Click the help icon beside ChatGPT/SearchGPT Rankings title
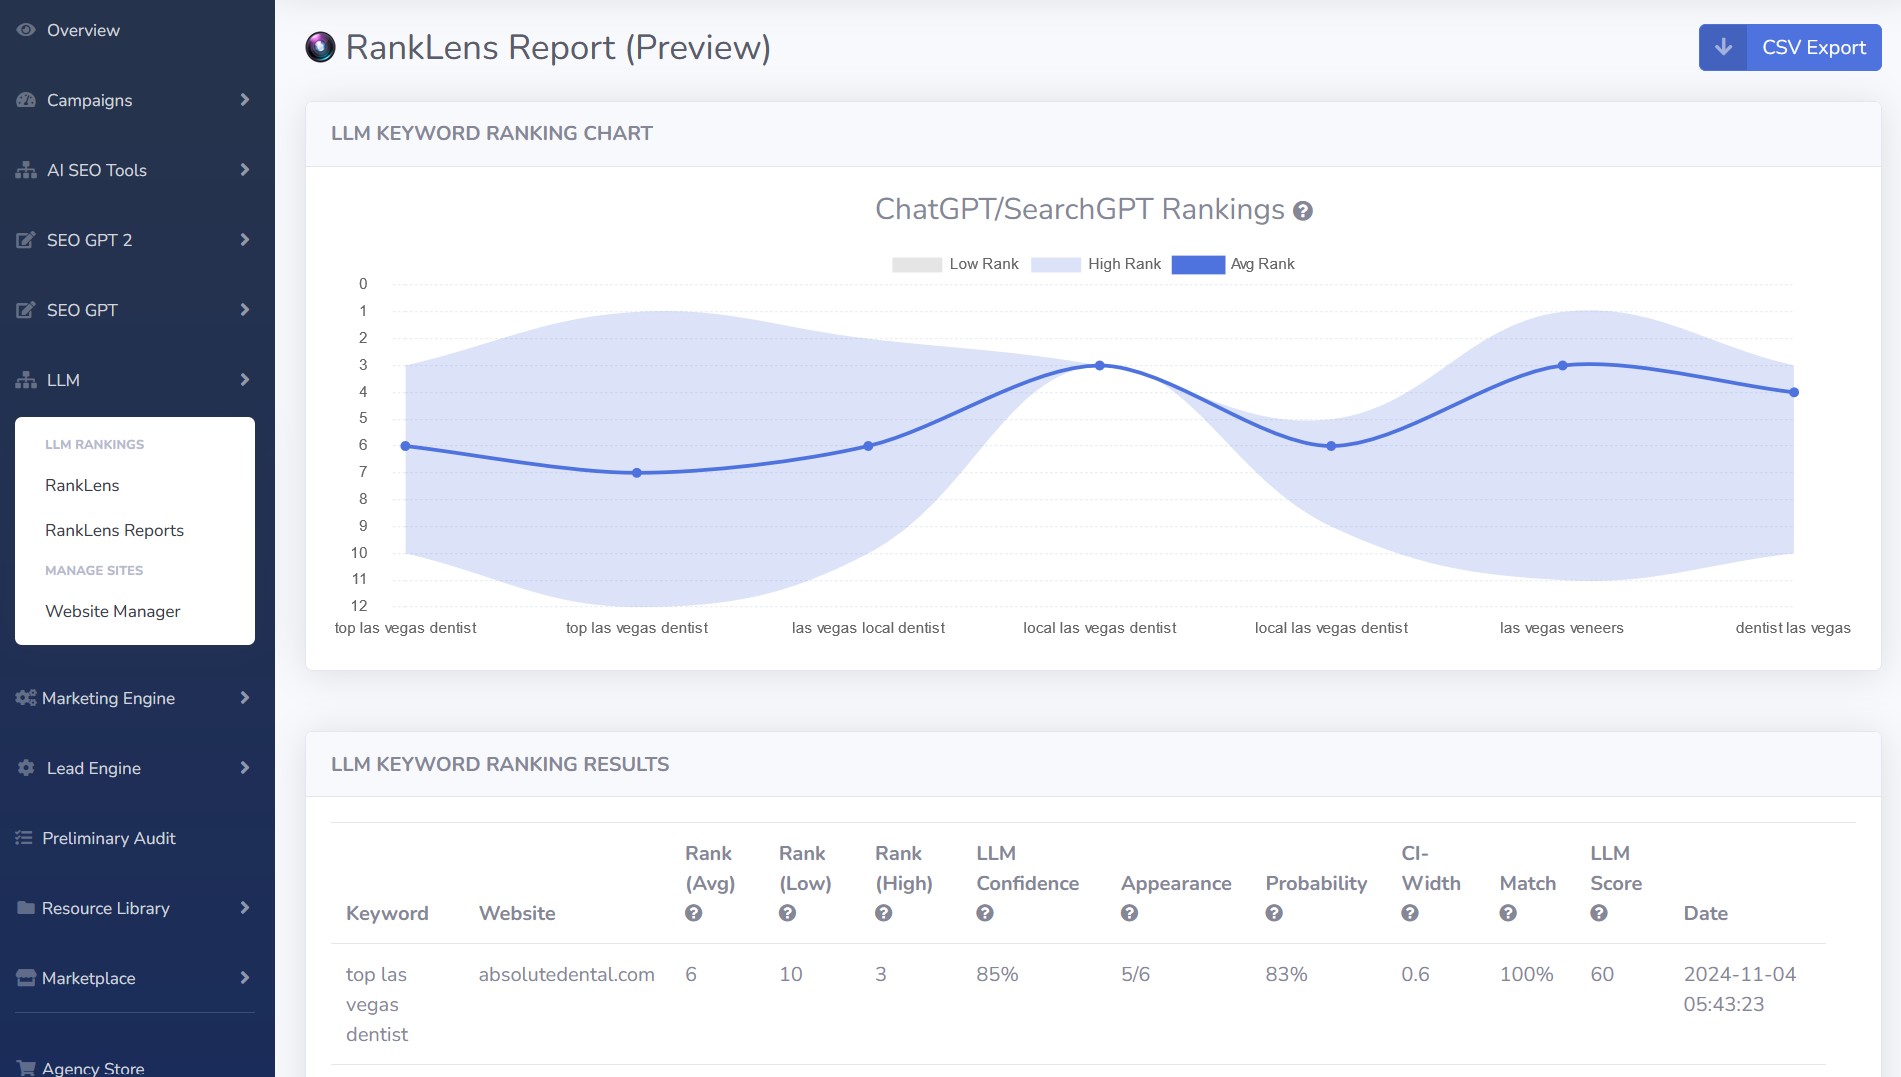 coord(1302,211)
